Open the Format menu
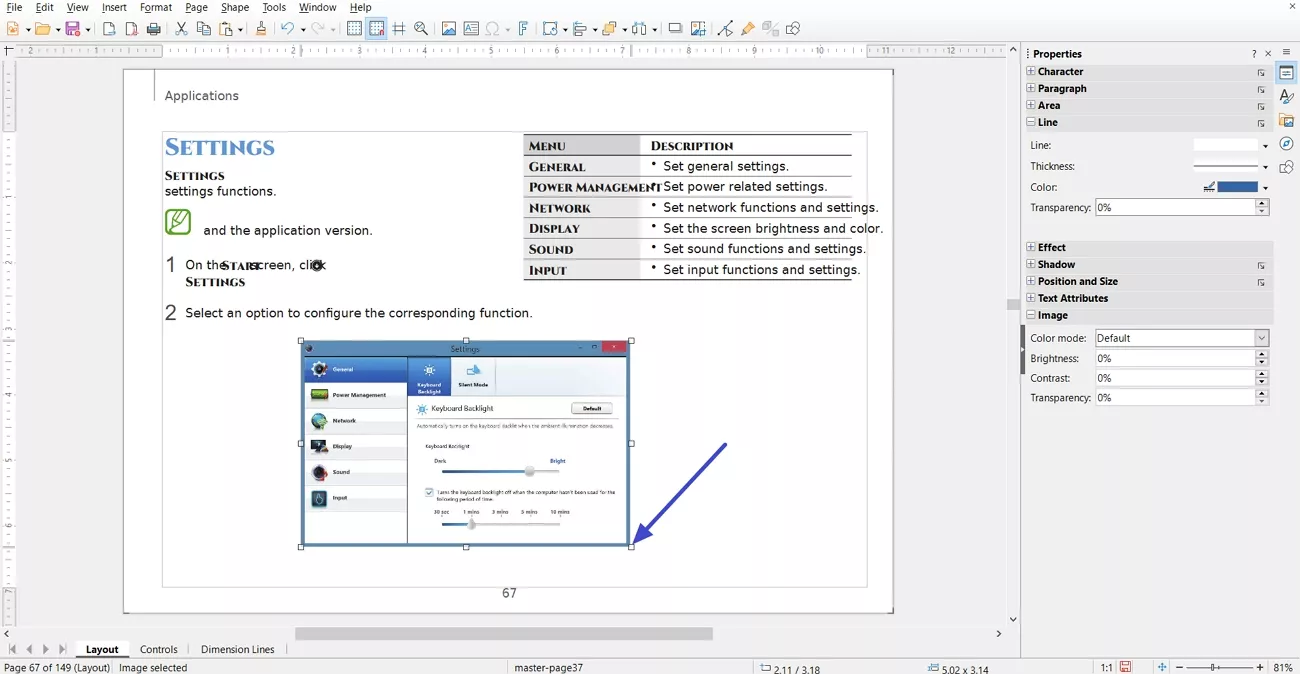This screenshot has width=1300, height=674. click(x=156, y=7)
